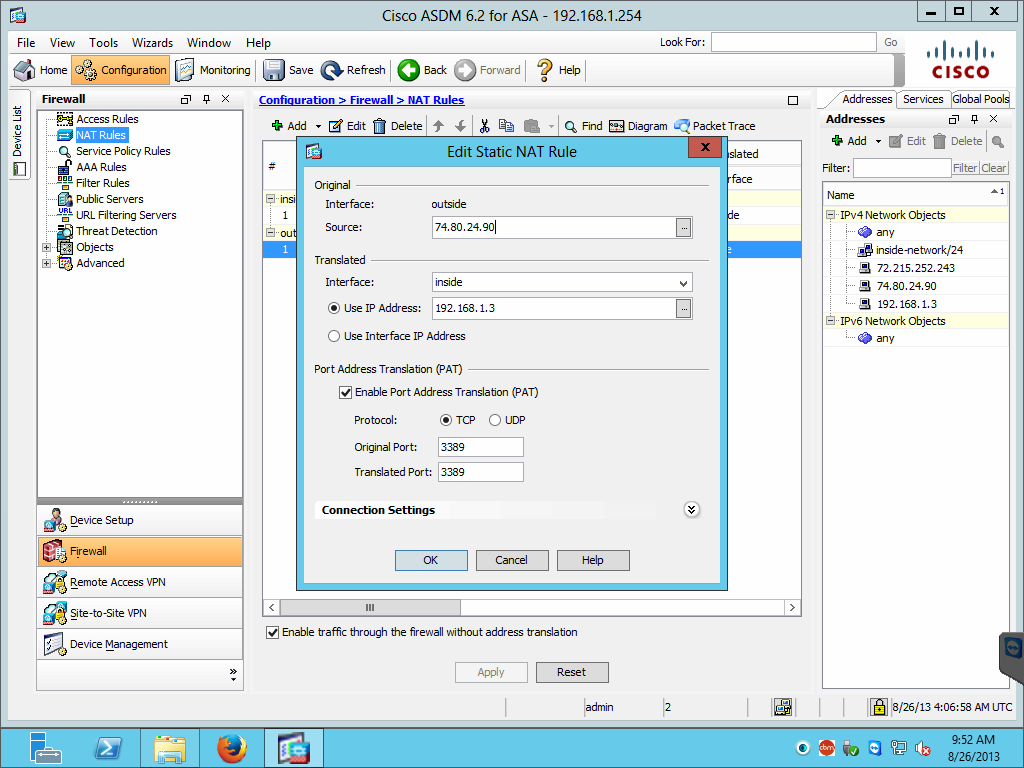Paste a NAT rule from the clipboard
1024x768 pixels.
pos(532,125)
